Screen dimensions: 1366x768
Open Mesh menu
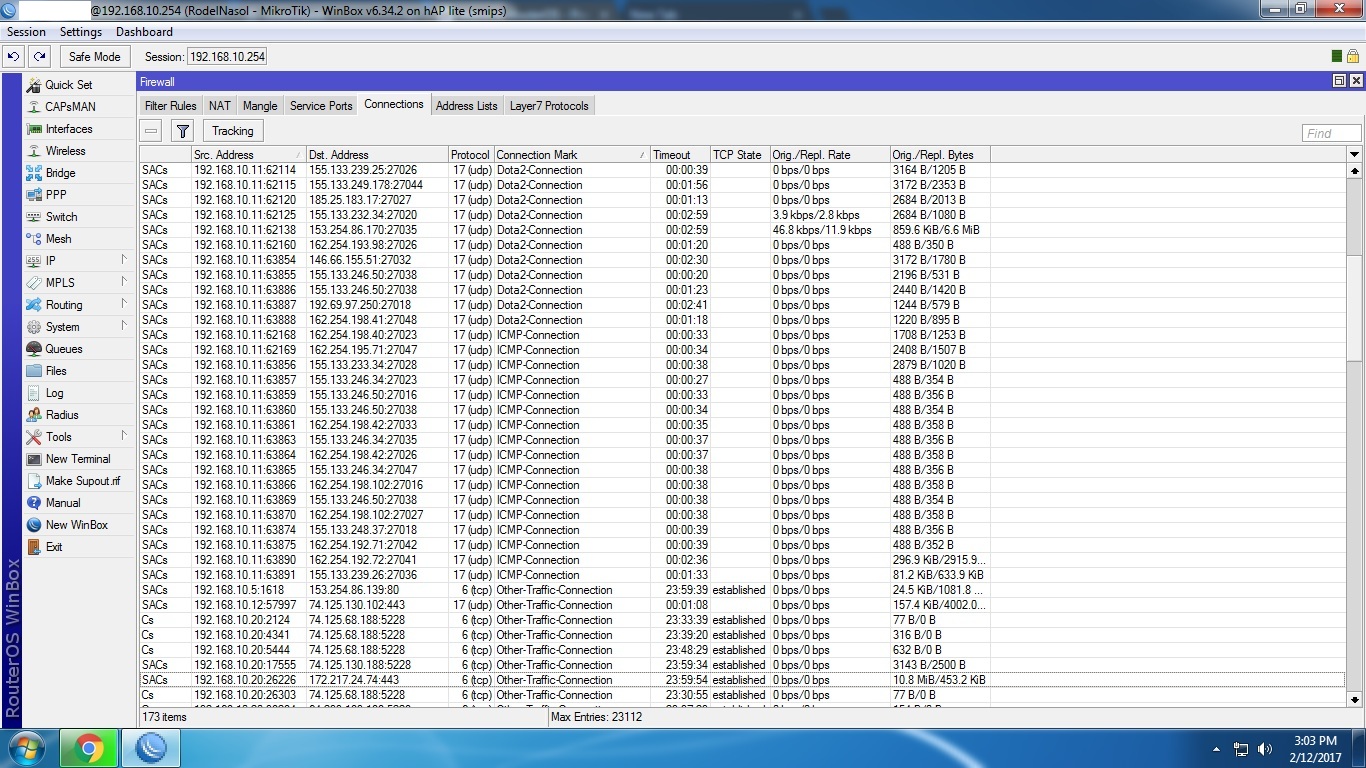point(58,239)
